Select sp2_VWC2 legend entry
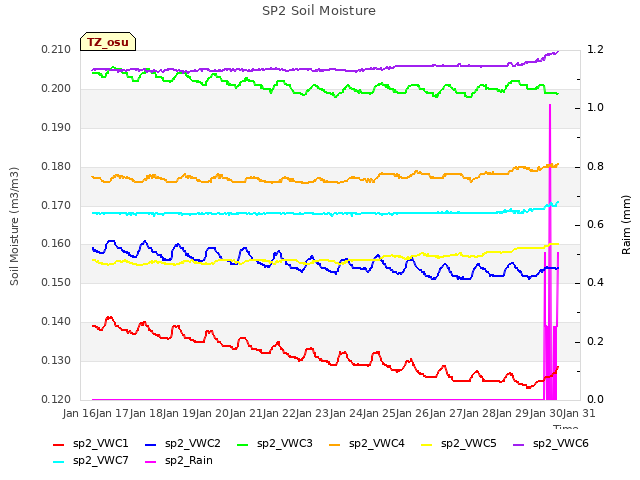 183,444
